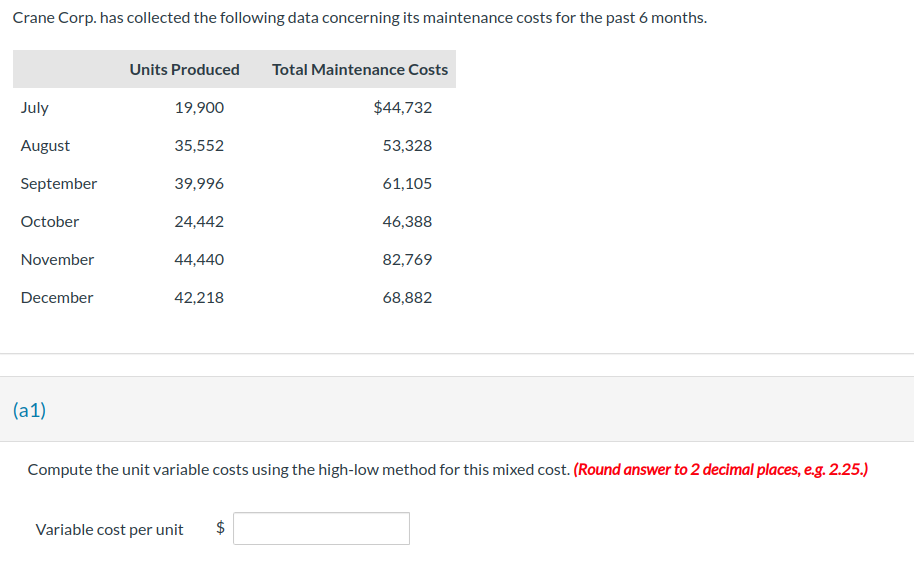The width and height of the screenshot is (914, 576).
Task: Select the Units Produced column header
Action: point(184,69)
